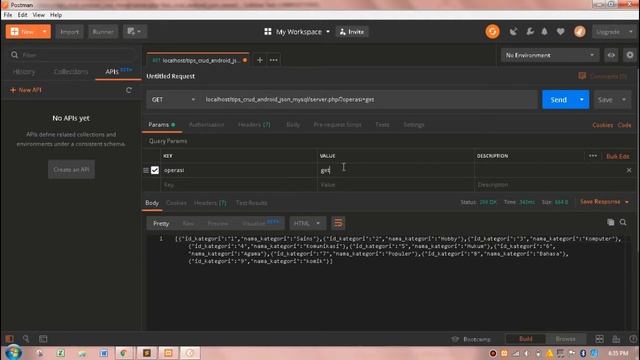Expand the Save button dropdown arrow

pyautogui.click(x=624, y=100)
